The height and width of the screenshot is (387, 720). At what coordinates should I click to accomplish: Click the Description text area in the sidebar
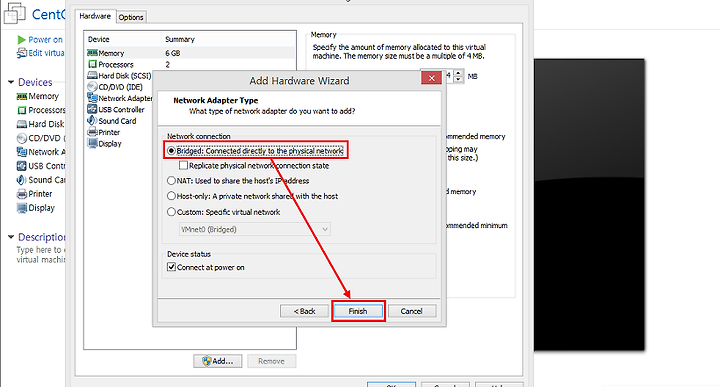point(40,255)
